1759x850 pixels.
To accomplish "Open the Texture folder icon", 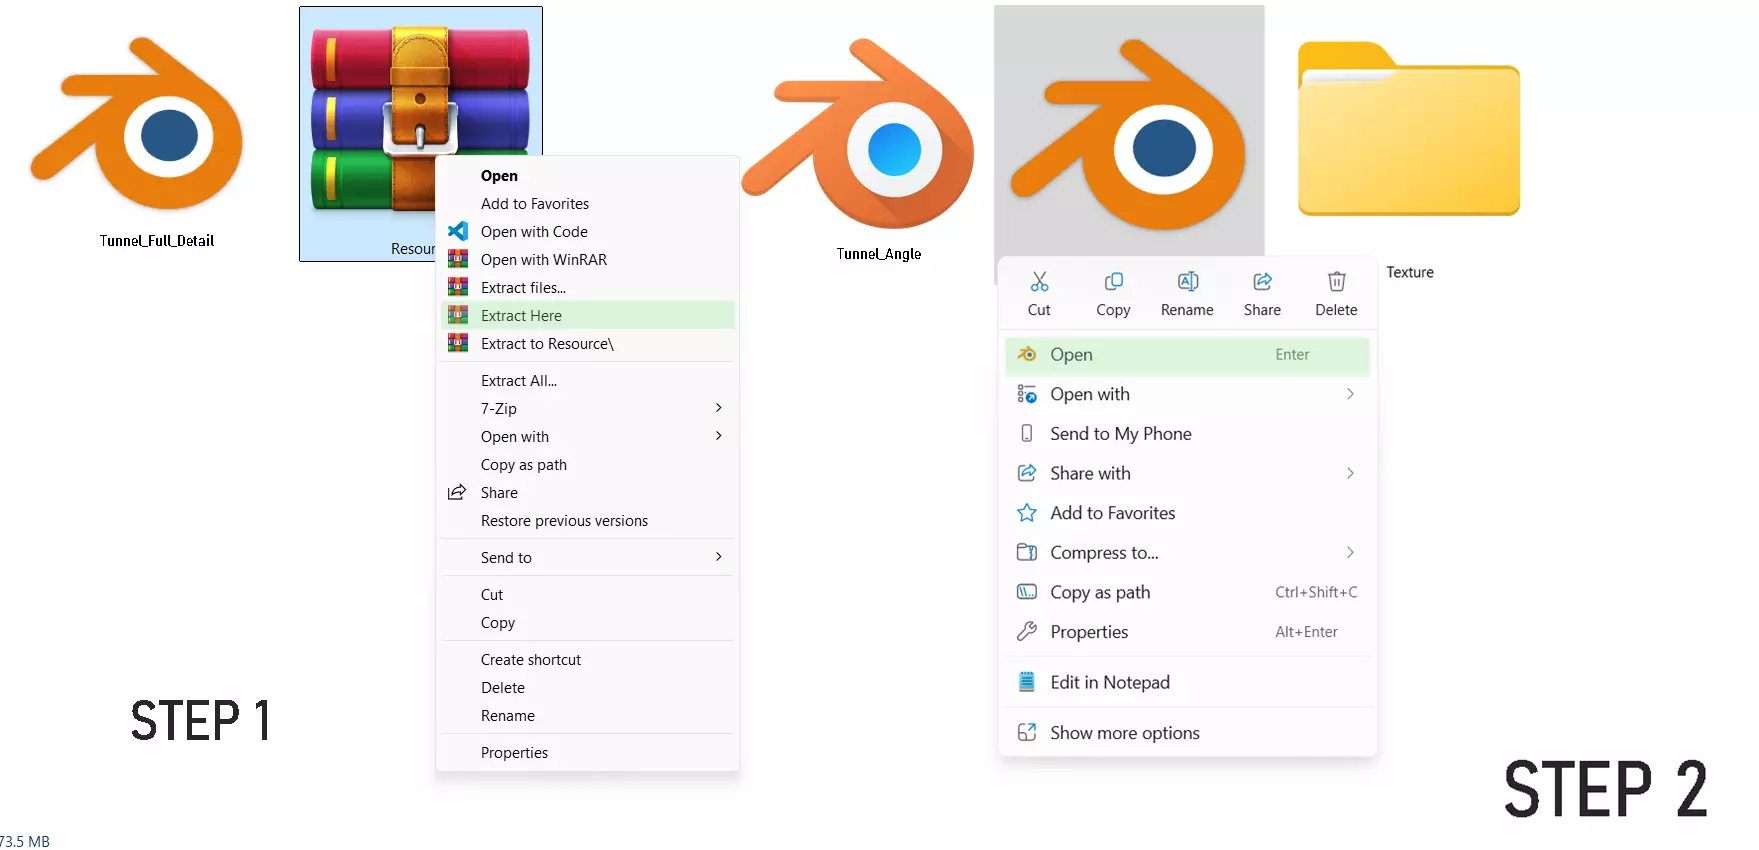I will [1408, 128].
